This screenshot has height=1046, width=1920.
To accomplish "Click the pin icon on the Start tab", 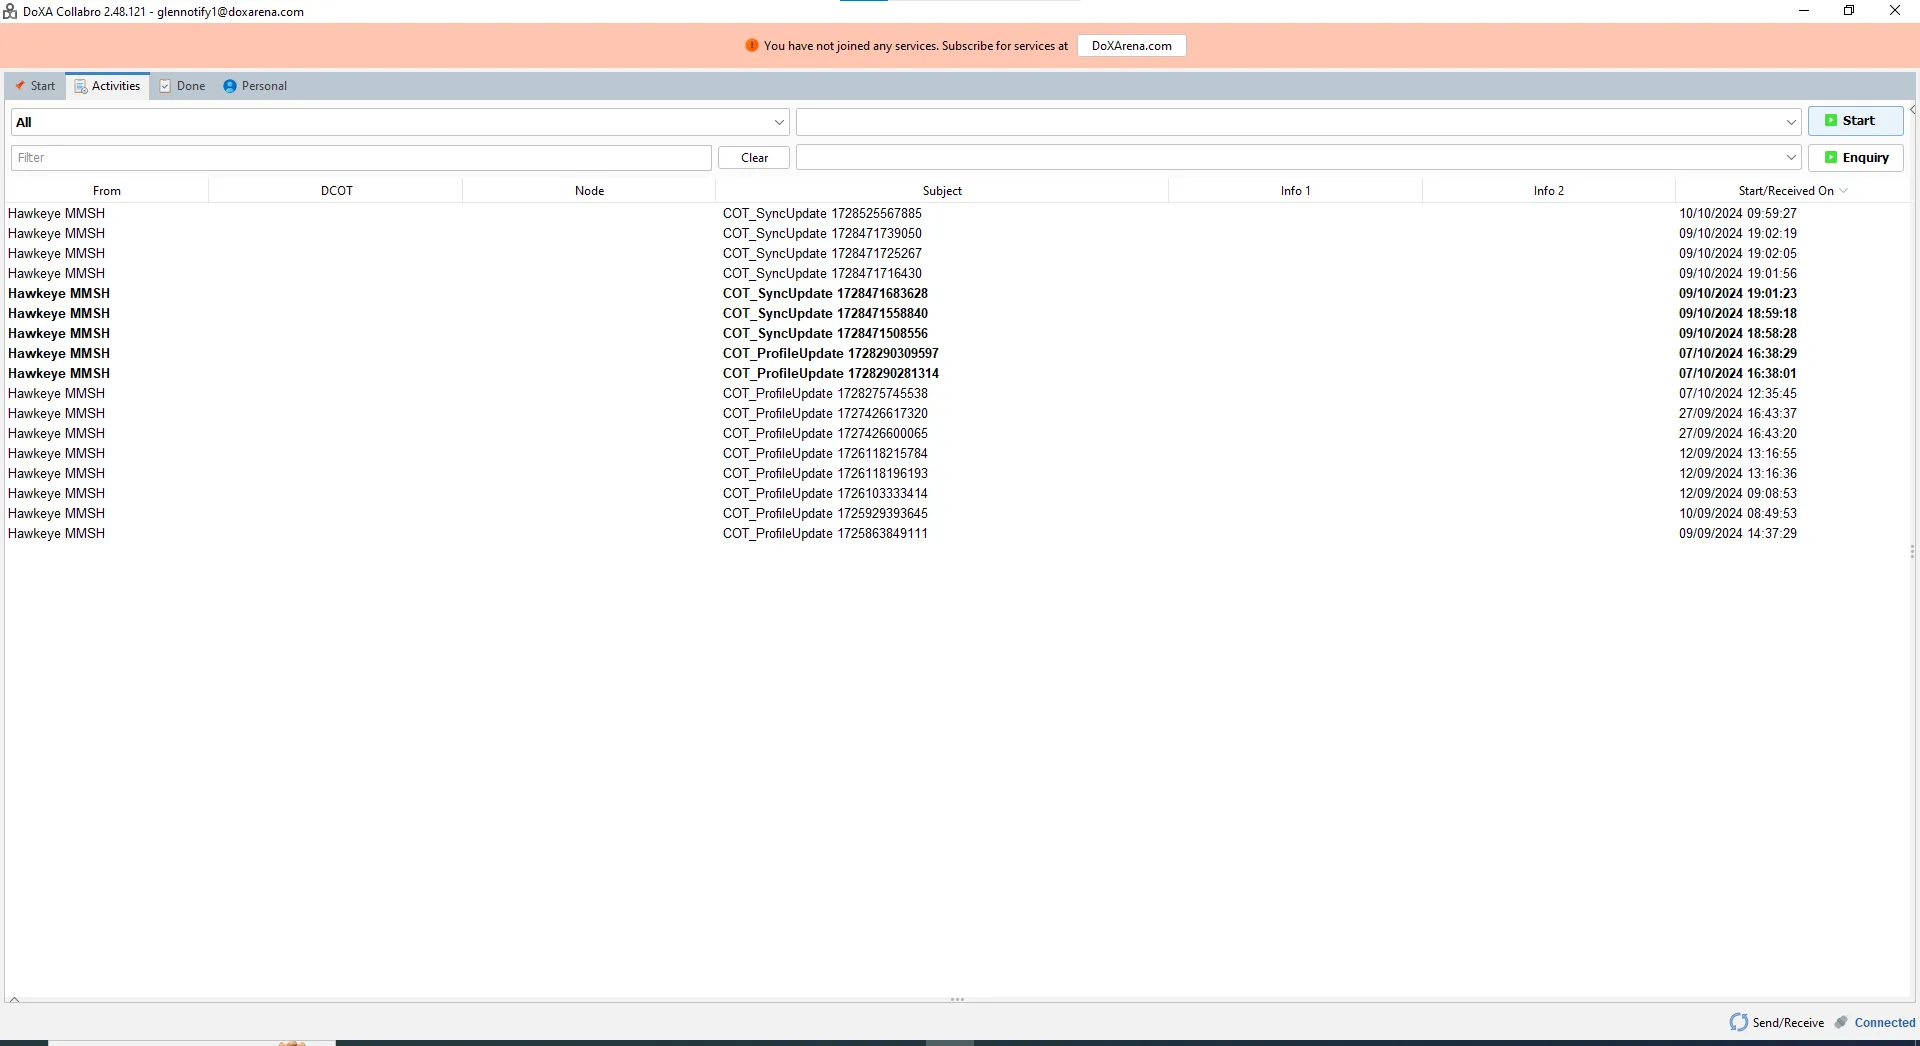I will click(x=20, y=86).
